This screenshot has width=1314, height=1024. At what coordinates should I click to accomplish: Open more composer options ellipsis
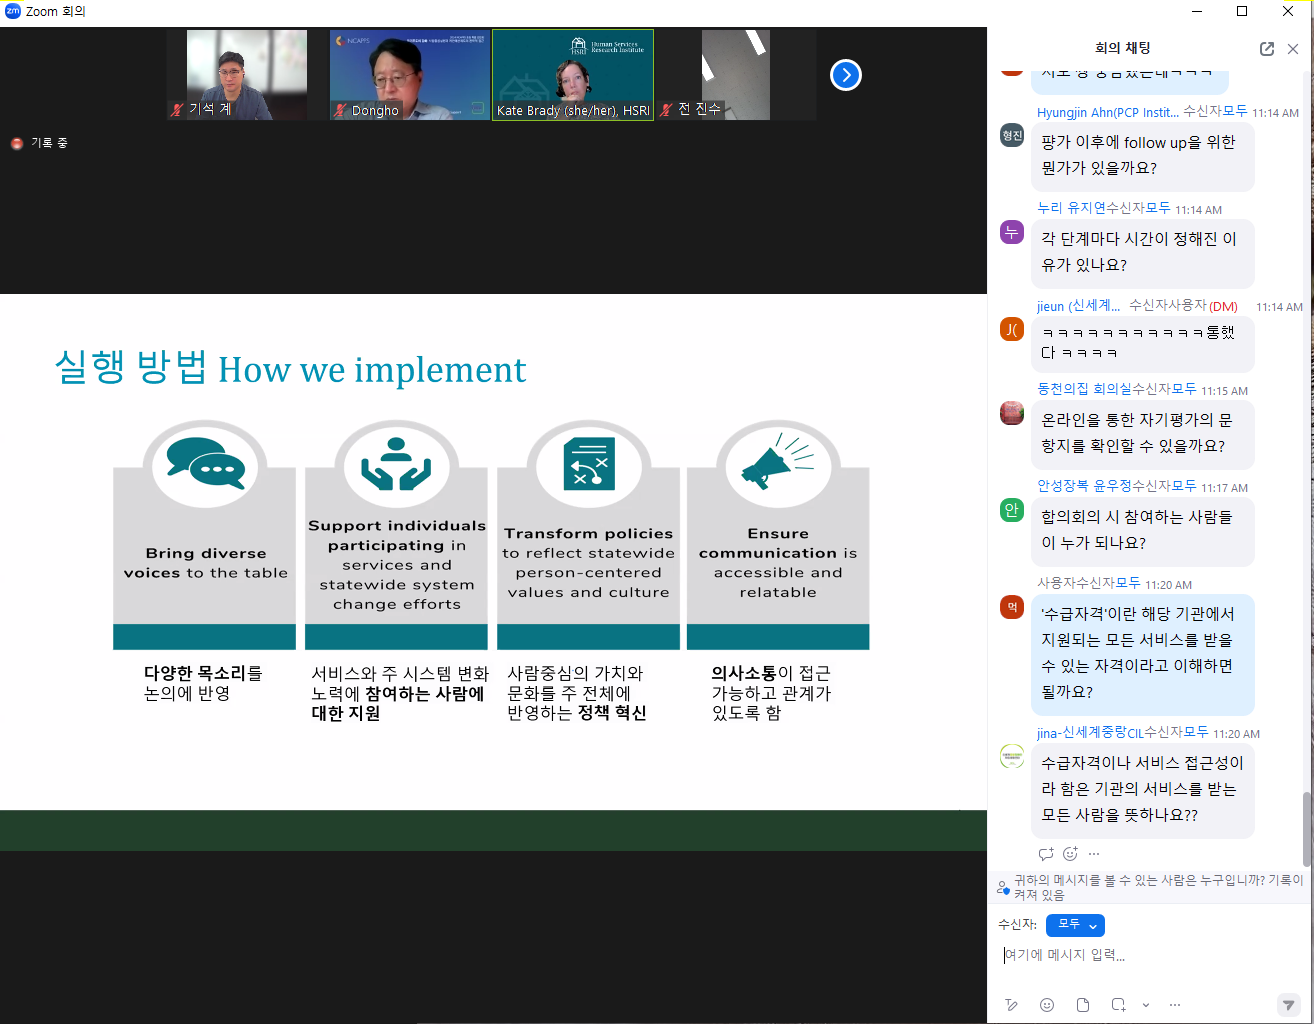[1175, 1005]
